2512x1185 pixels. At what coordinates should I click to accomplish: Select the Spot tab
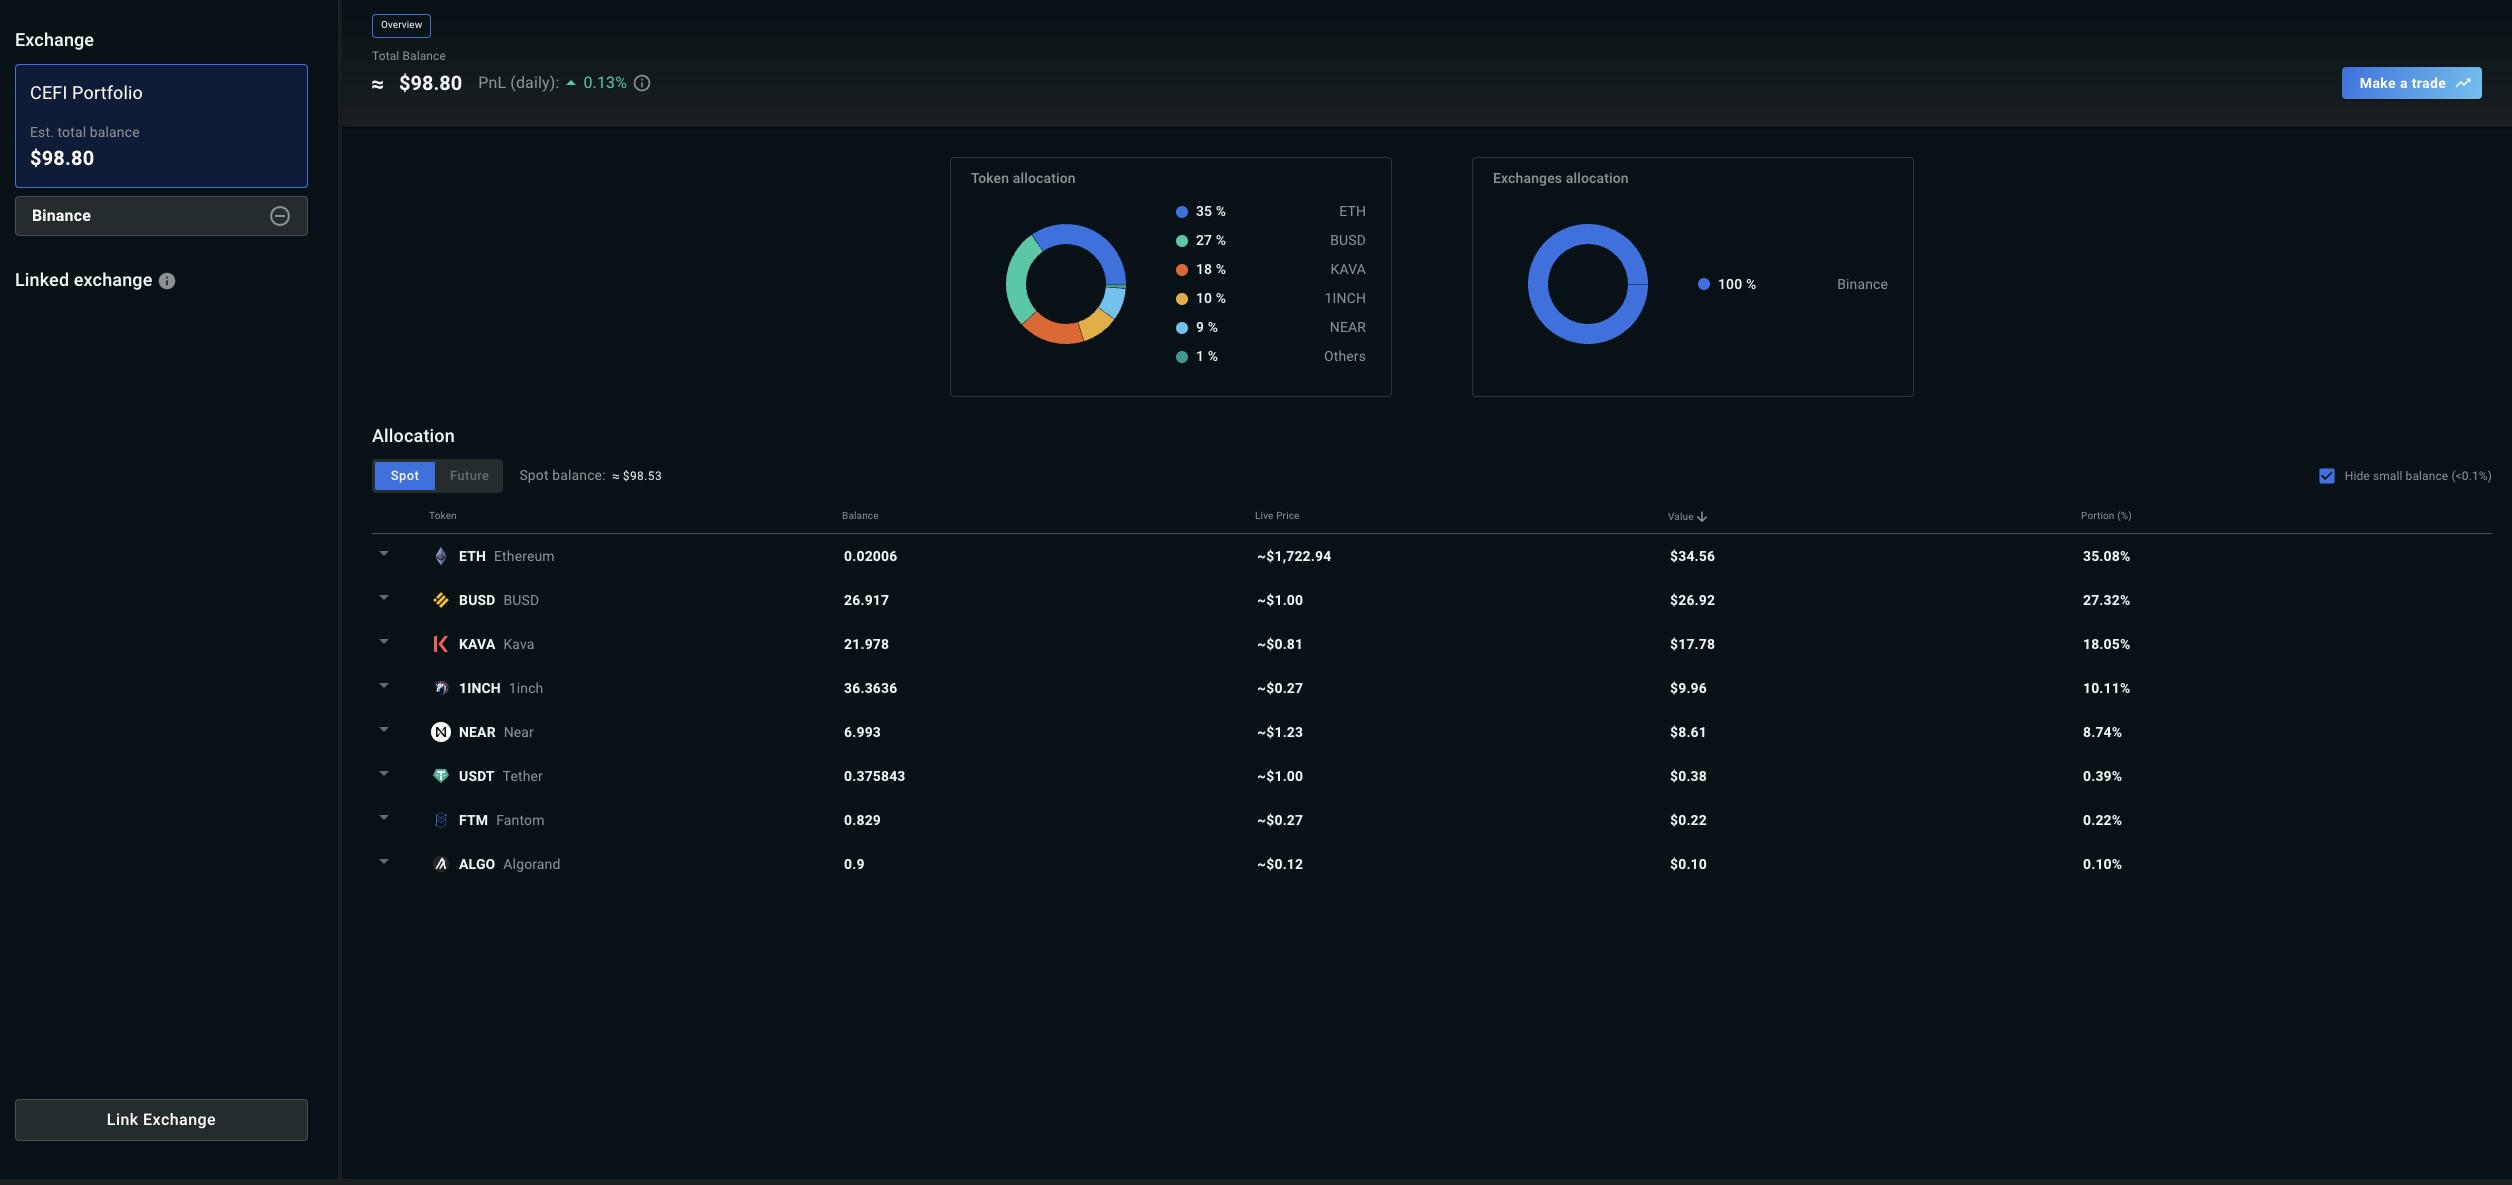pos(405,476)
